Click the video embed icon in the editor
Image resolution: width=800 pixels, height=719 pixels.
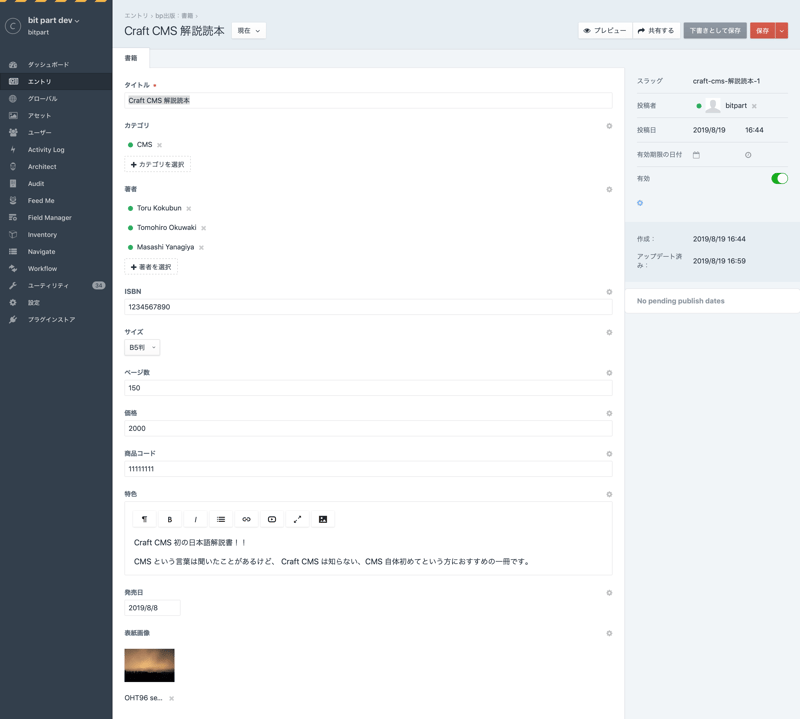[x=272, y=519]
